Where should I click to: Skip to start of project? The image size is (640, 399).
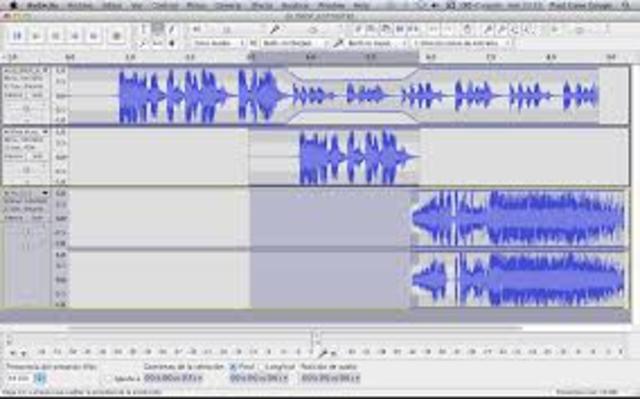pyautogui.click(x=75, y=36)
